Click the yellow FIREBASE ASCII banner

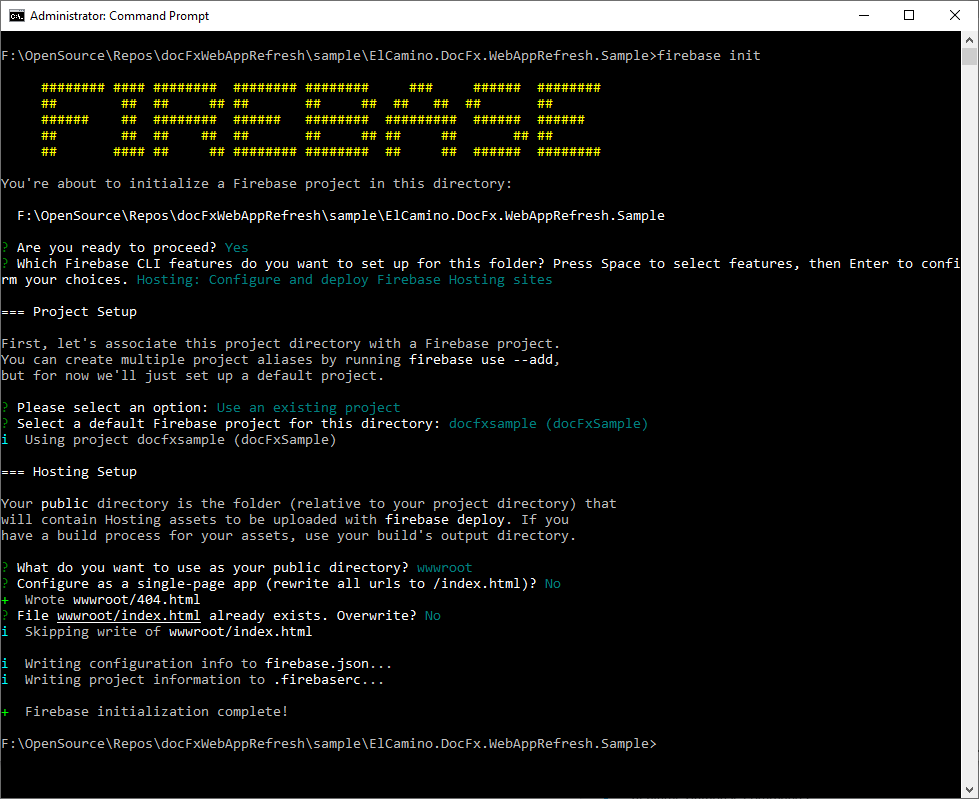pos(320,120)
